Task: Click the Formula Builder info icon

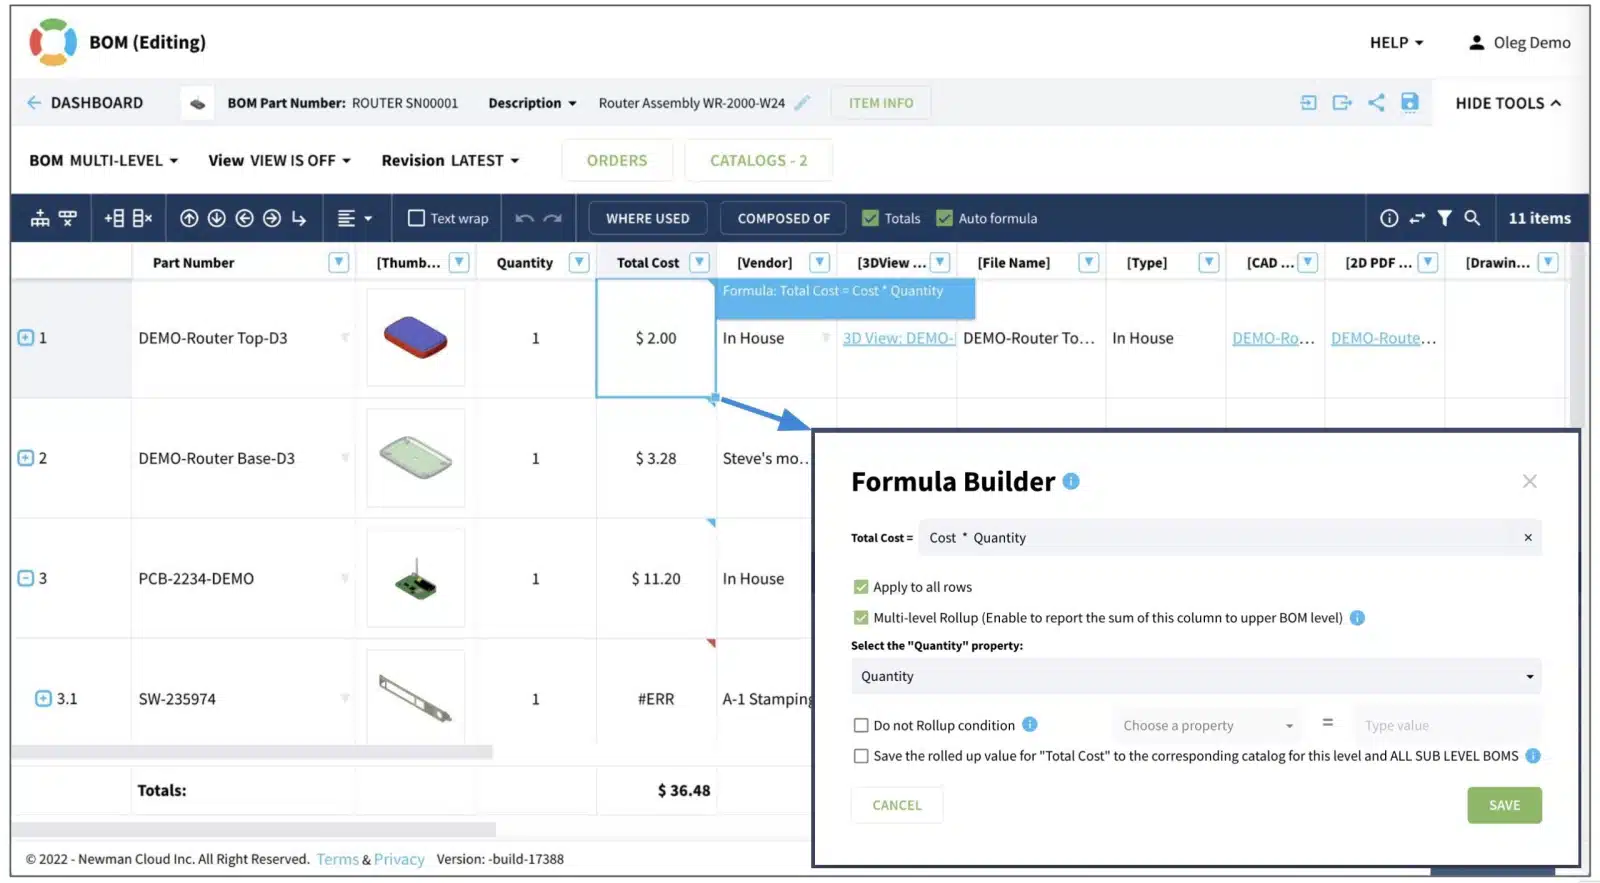Action: [x=1071, y=481]
